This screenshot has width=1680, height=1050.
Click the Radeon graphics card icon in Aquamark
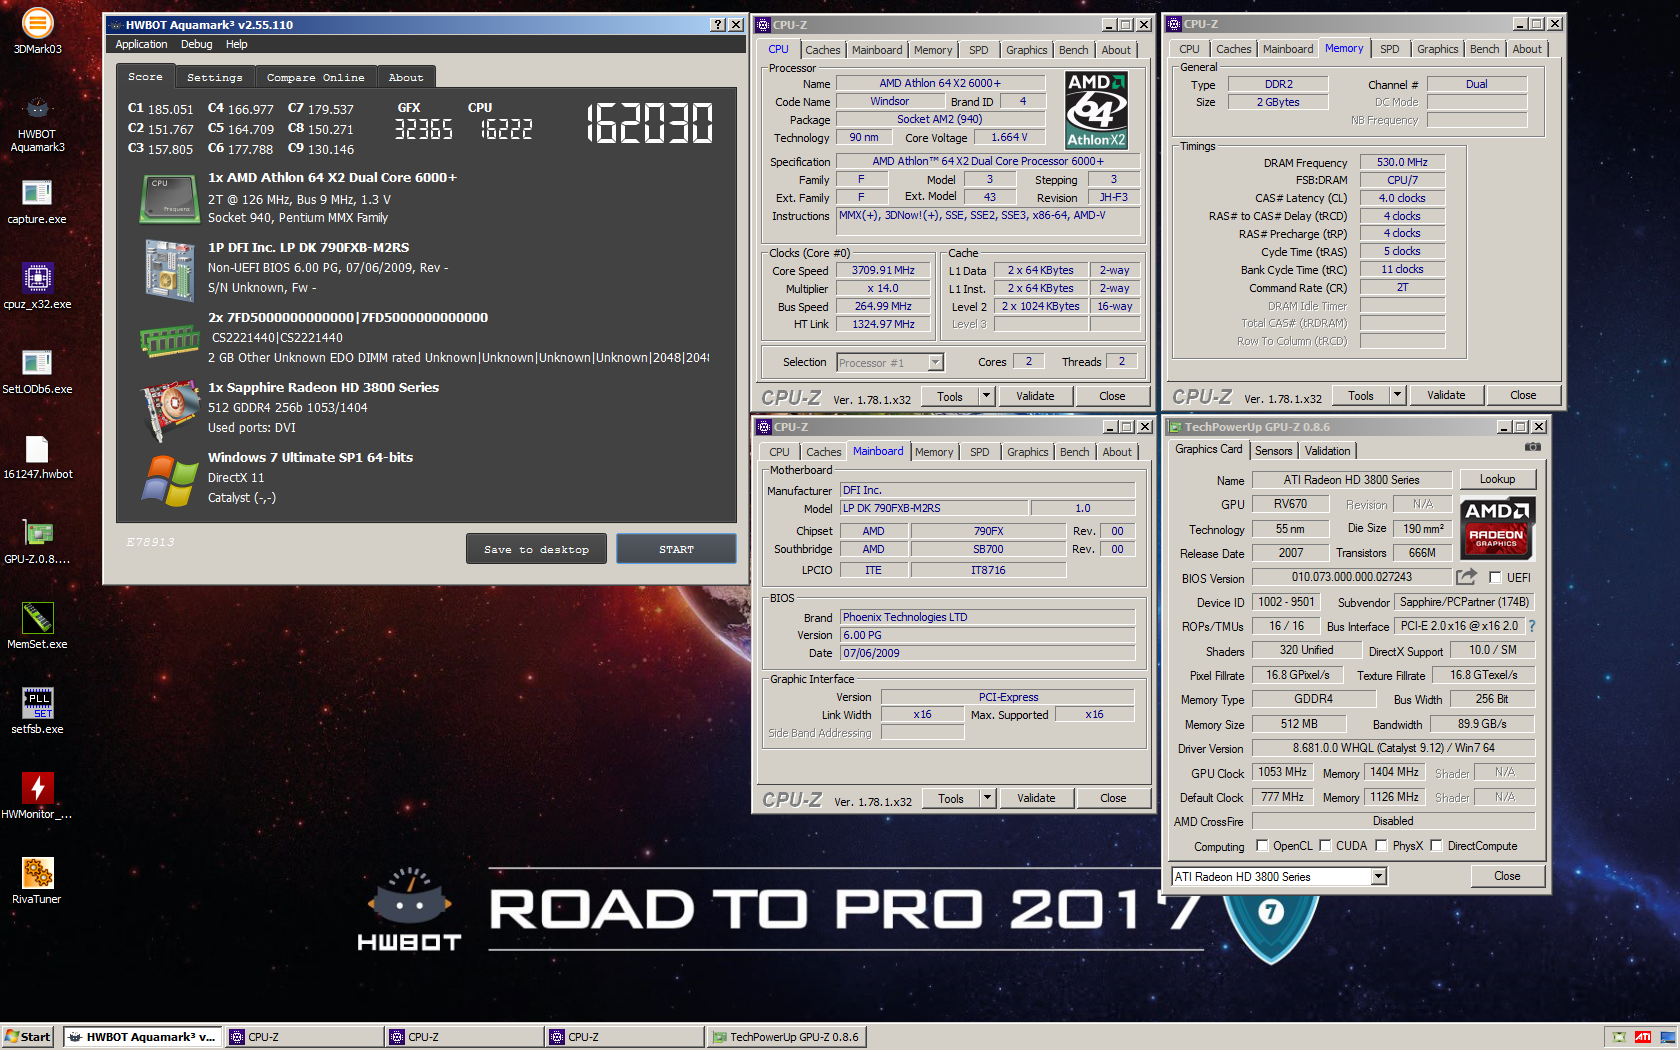[x=170, y=409]
